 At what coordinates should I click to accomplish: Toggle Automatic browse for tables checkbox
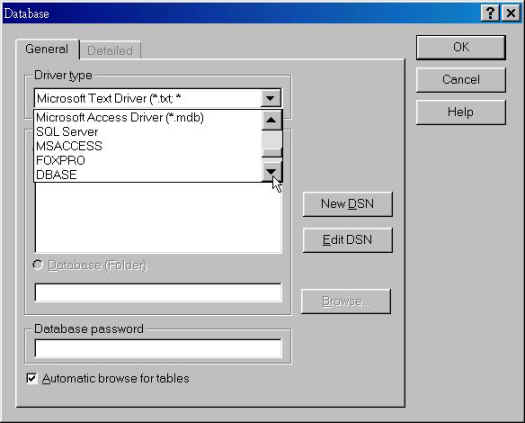coord(32,378)
